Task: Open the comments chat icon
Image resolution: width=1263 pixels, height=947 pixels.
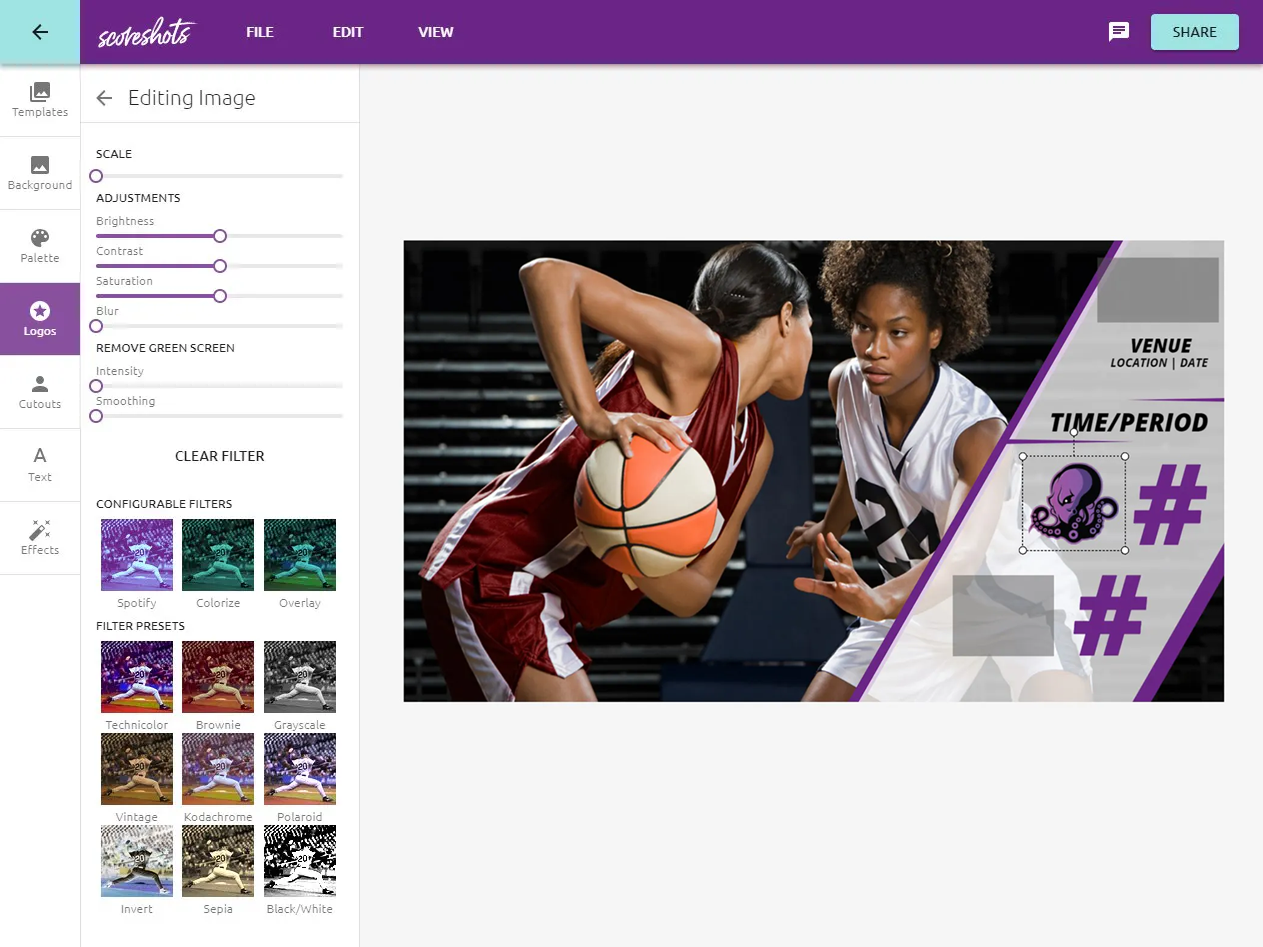Action: pos(1119,32)
